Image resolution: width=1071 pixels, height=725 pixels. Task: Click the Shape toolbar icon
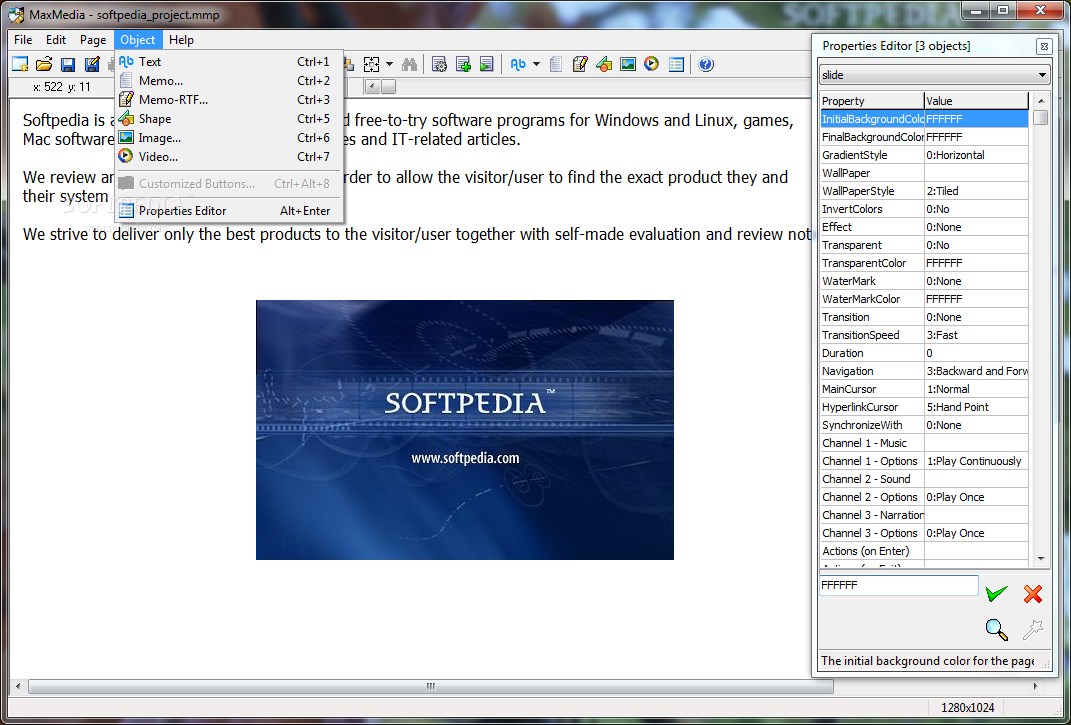604,64
